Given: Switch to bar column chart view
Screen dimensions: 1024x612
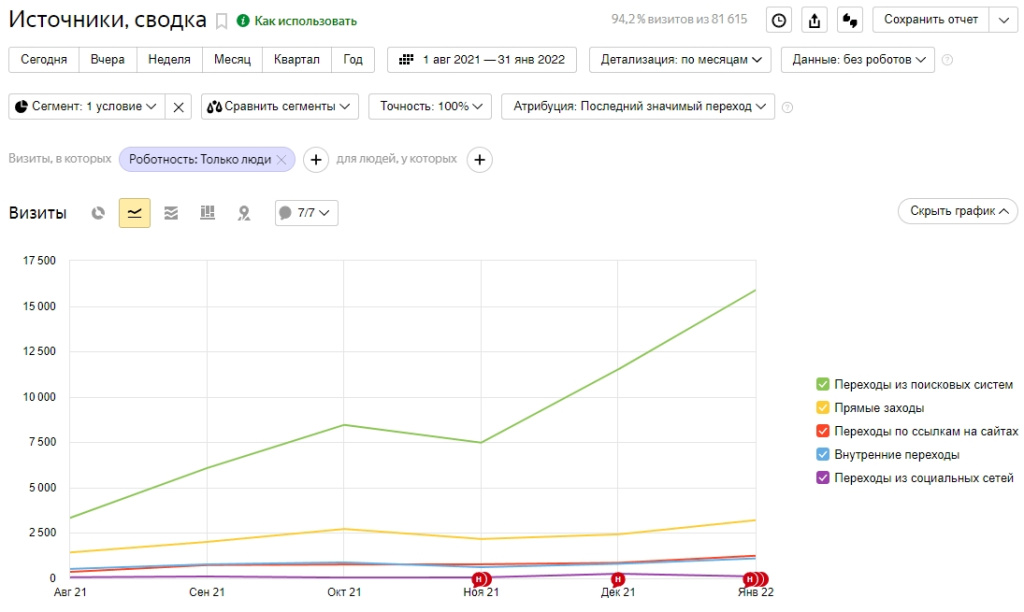Looking at the screenshot, I should coord(208,212).
